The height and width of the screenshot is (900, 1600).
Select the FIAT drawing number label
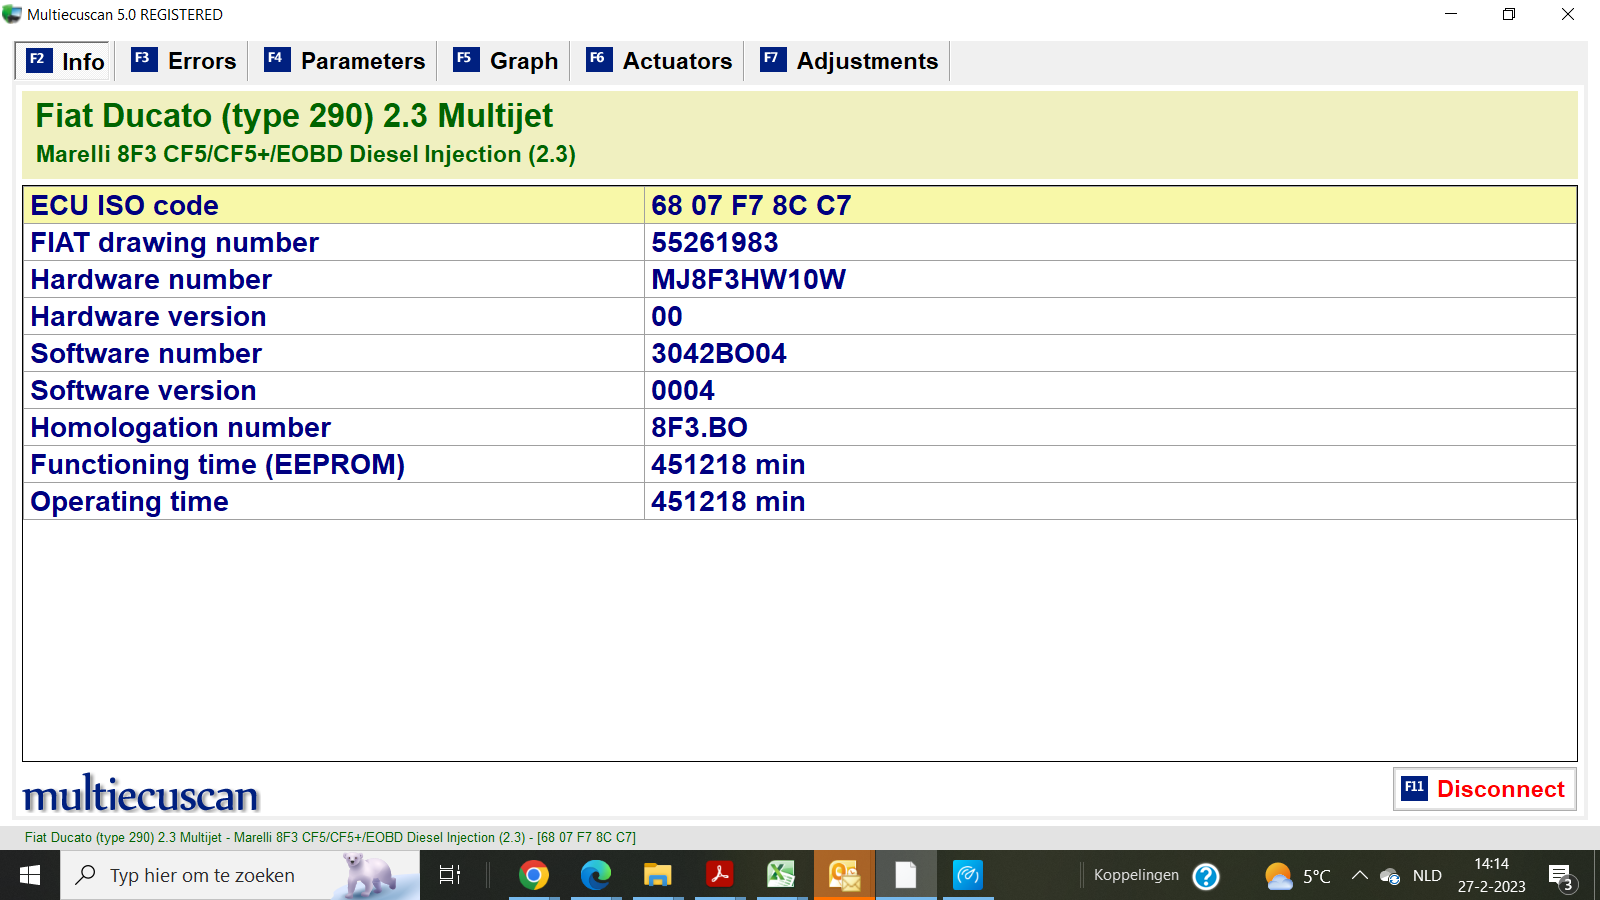coord(175,242)
